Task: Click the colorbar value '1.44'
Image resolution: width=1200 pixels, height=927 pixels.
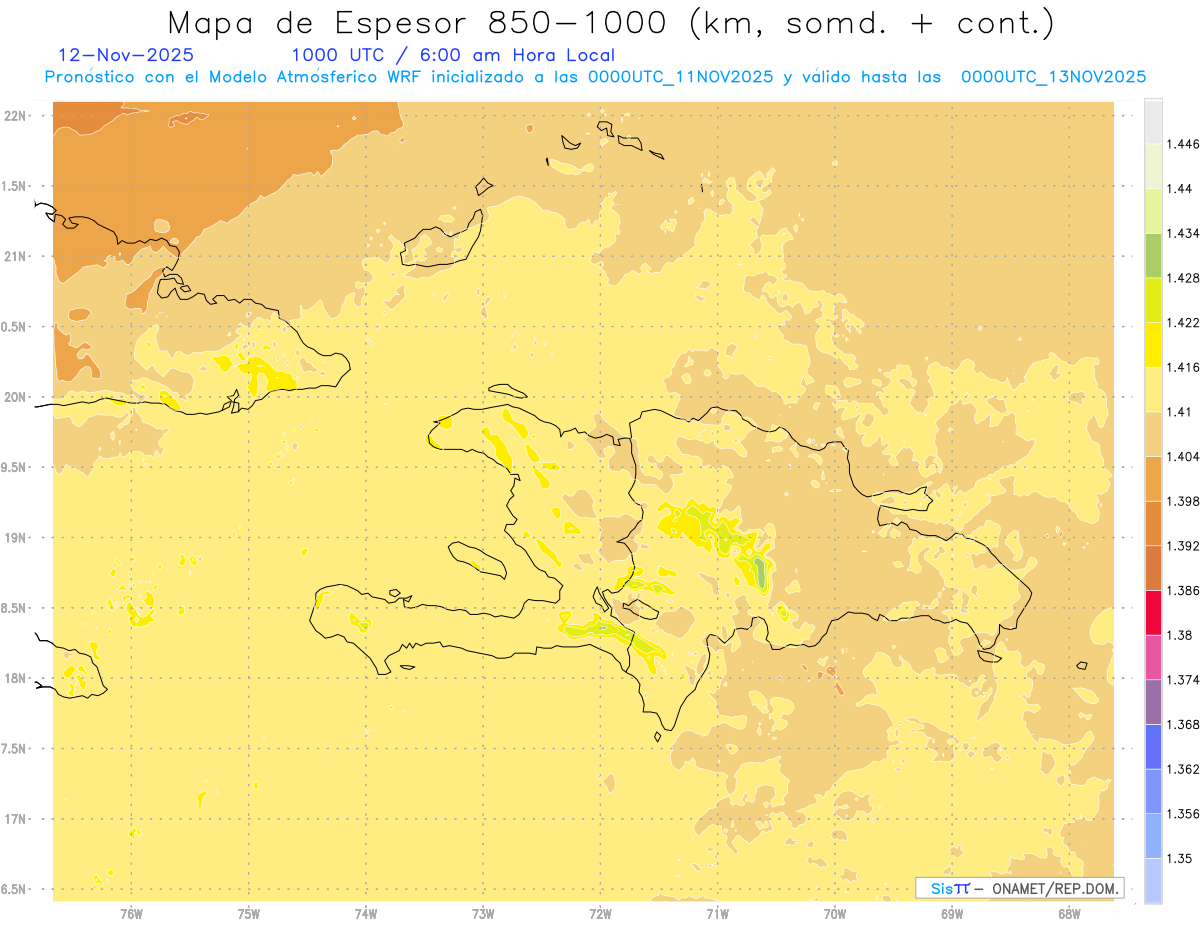Action: [x=1181, y=189]
